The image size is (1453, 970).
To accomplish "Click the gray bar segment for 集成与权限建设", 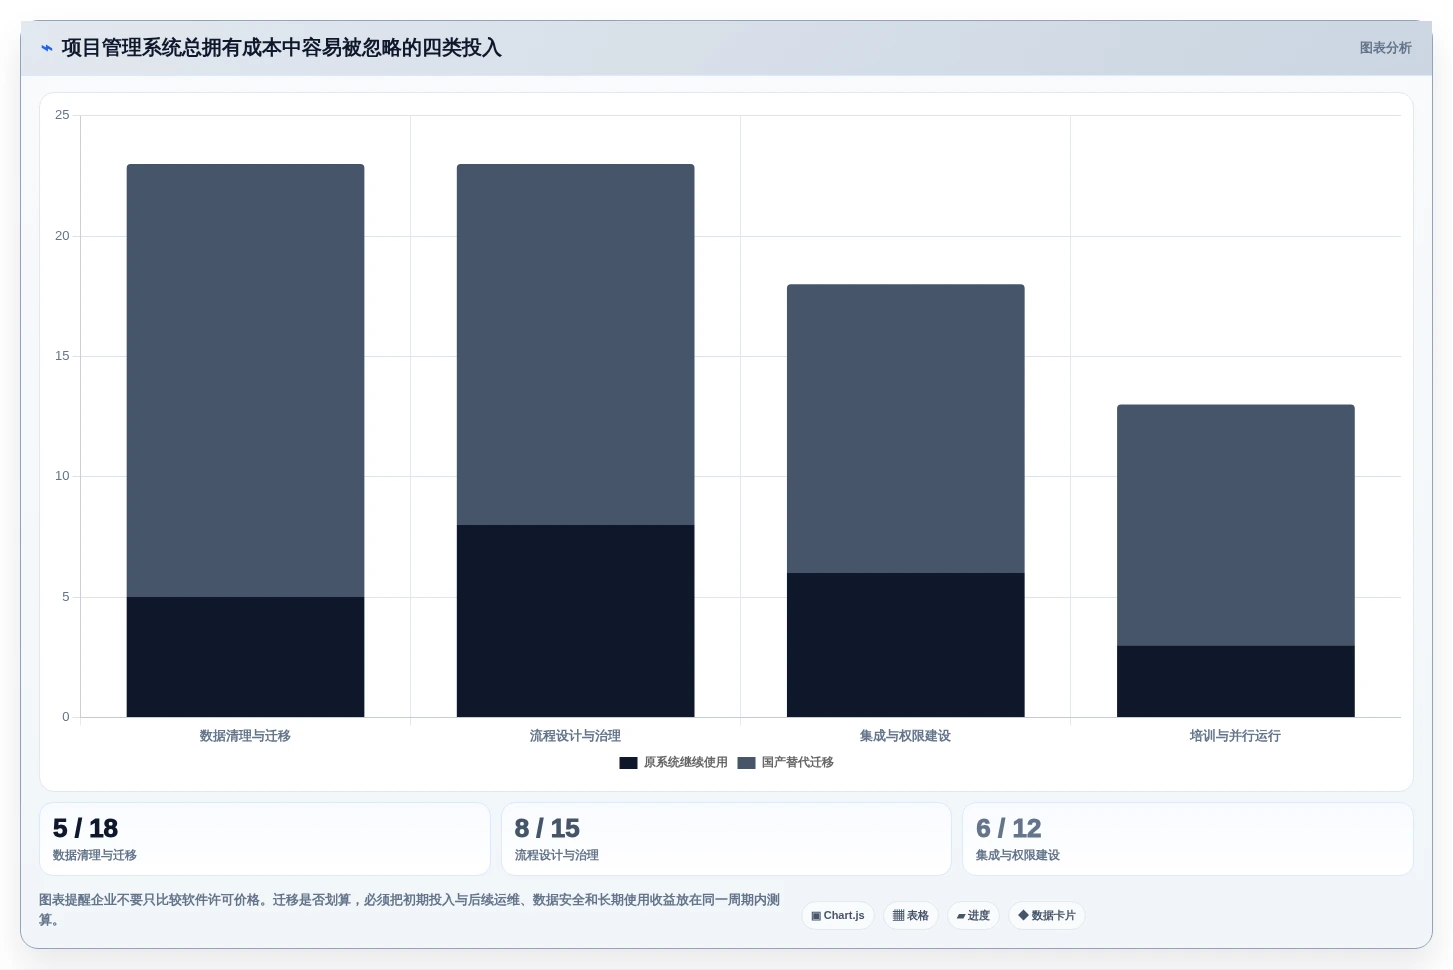I will [905, 428].
